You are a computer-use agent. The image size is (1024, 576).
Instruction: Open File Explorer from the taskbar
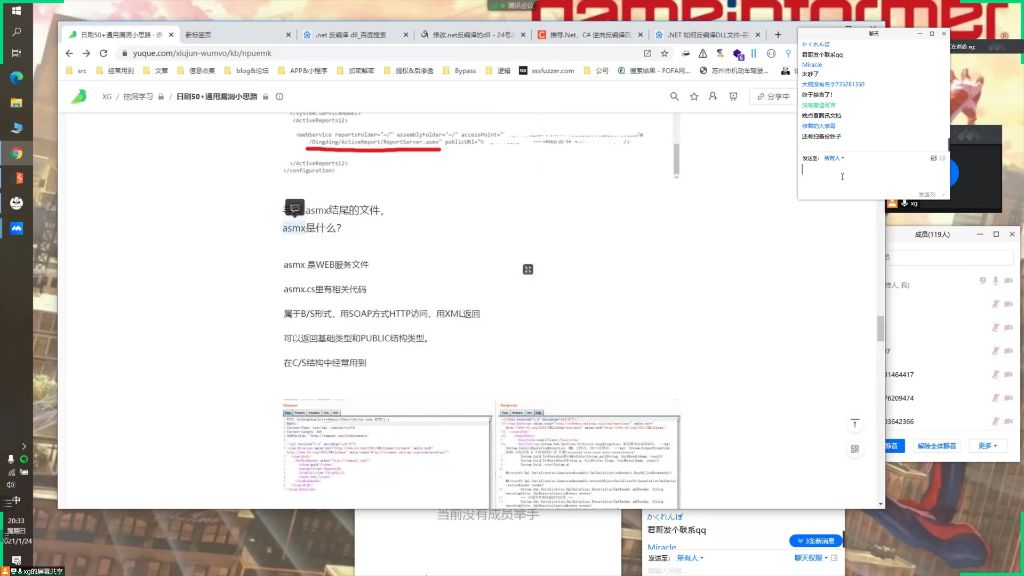coord(16,103)
